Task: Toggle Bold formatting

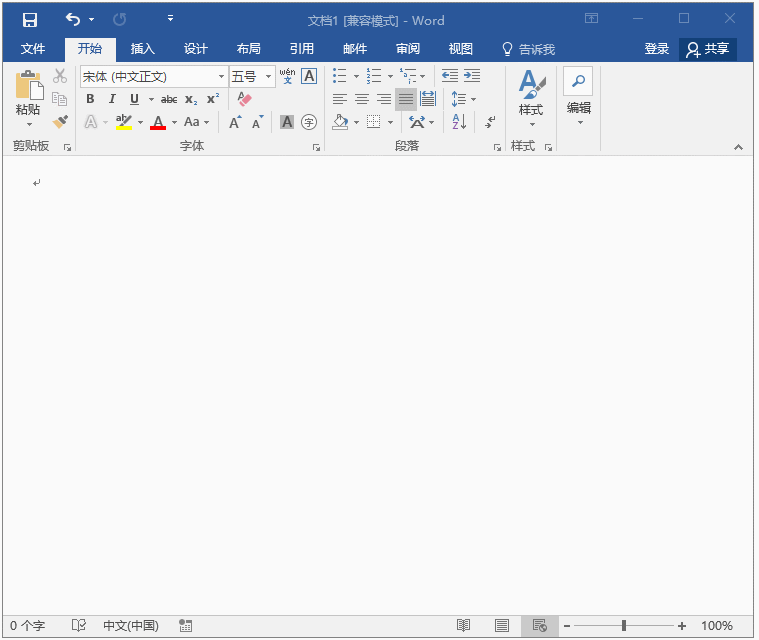Action: [x=90, y=99]
